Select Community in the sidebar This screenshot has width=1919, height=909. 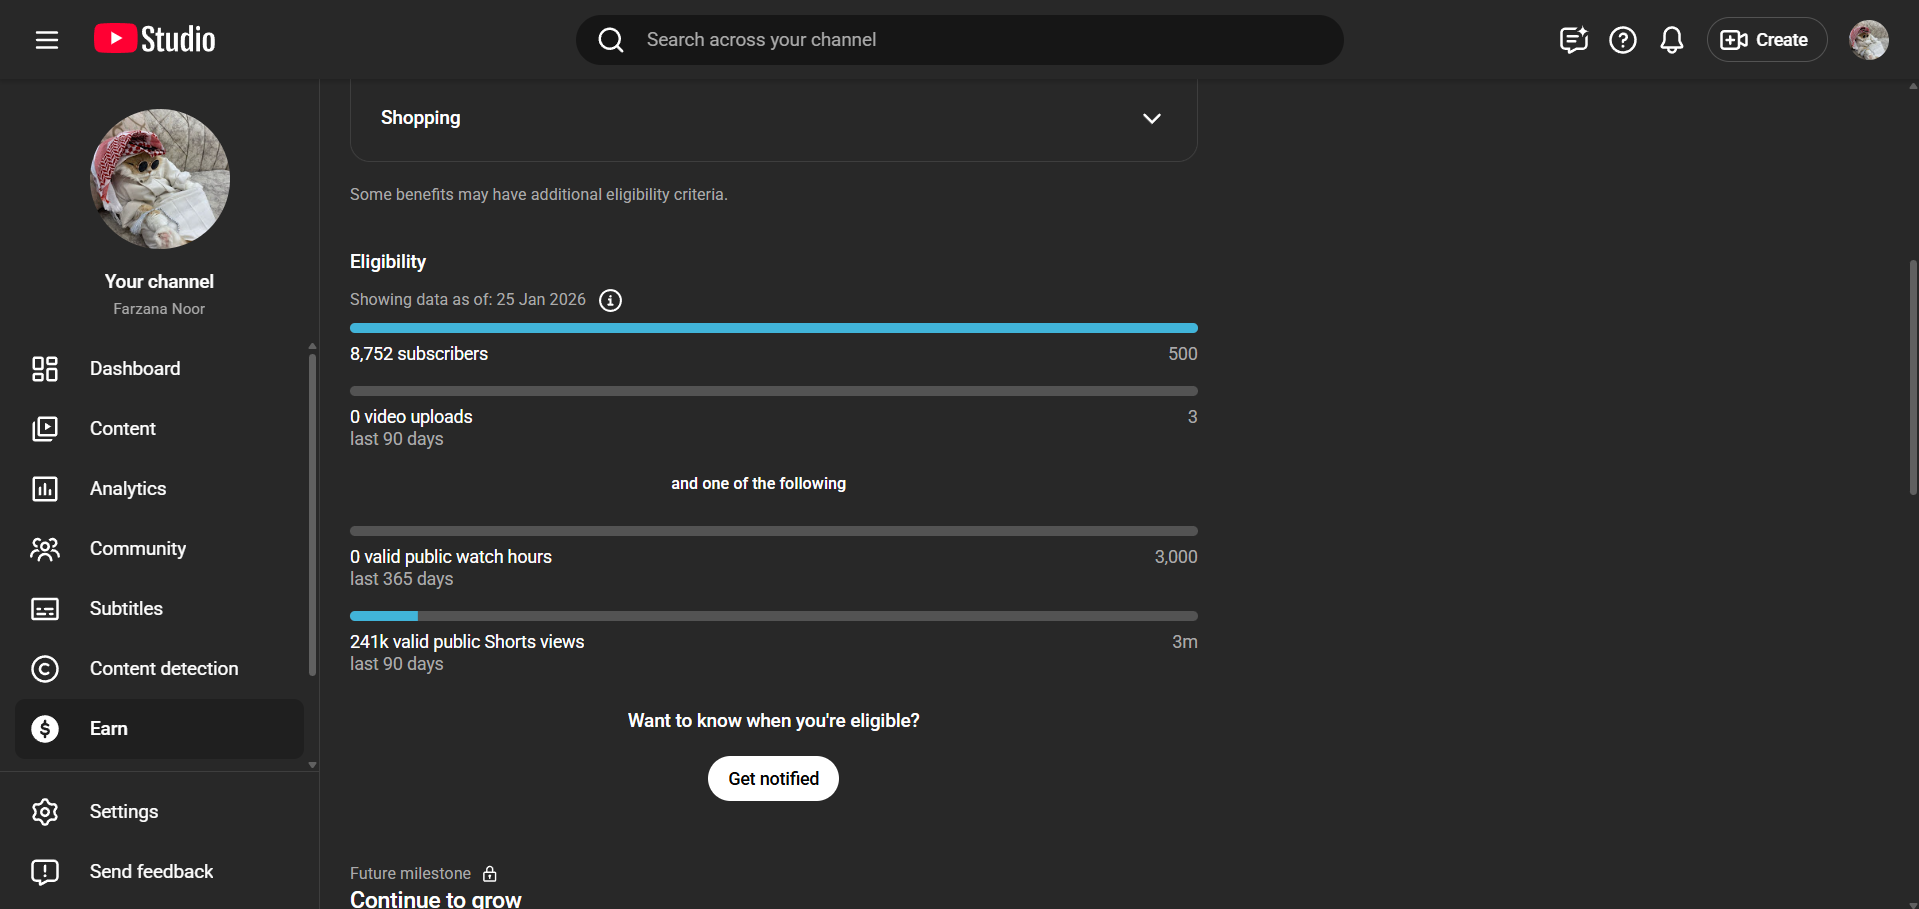click(x=138, y=549)
